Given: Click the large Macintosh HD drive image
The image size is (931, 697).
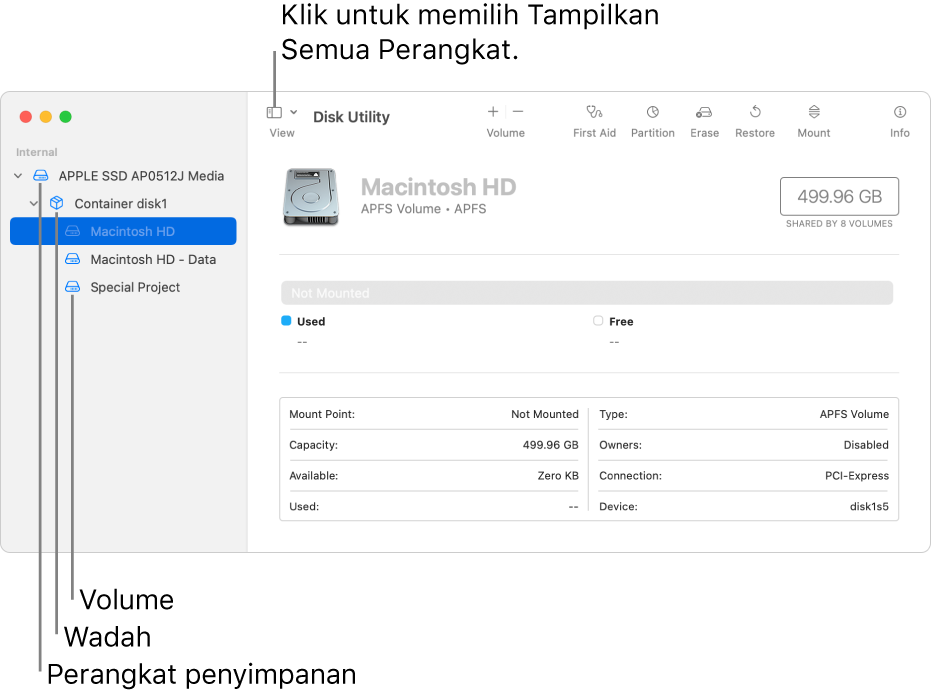Looking at the screenshot, I should 311,197.
